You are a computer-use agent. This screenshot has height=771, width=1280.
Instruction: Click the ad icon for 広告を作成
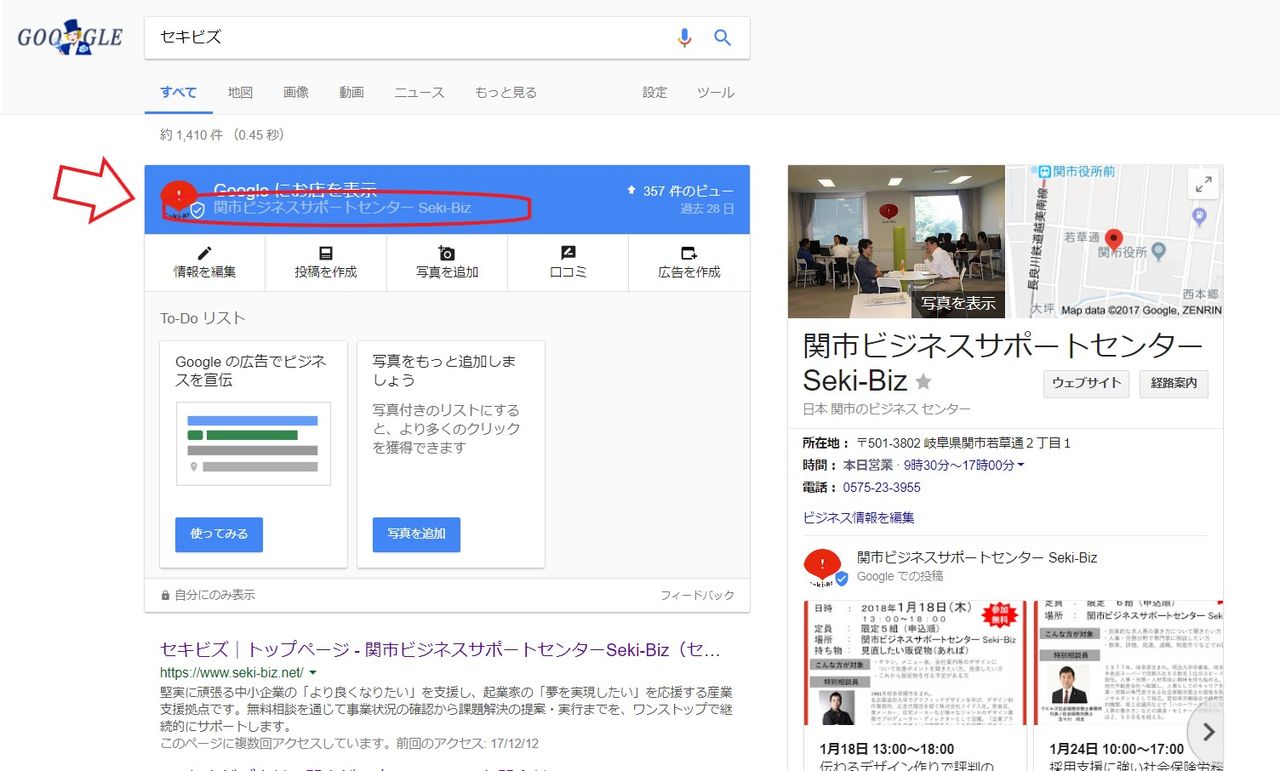click(689, 253)
